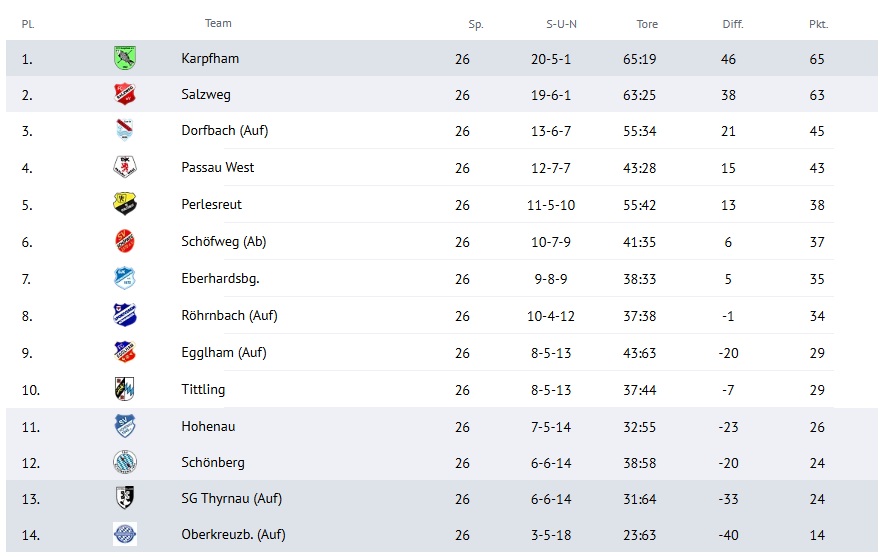Click the Karpfham club crest icon

(125, 58)
